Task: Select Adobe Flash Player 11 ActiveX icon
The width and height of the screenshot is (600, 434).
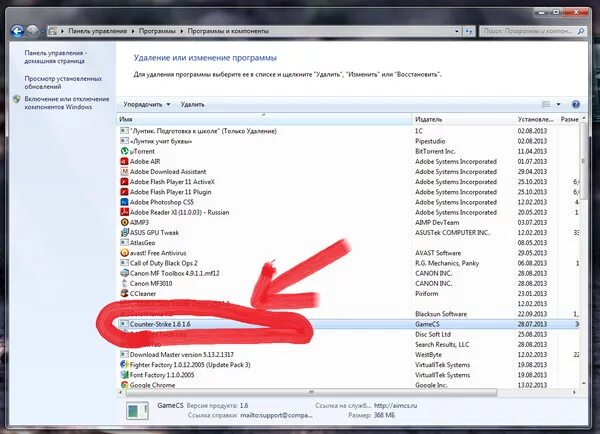Action: pyautogui.click(x=124, y=181)
